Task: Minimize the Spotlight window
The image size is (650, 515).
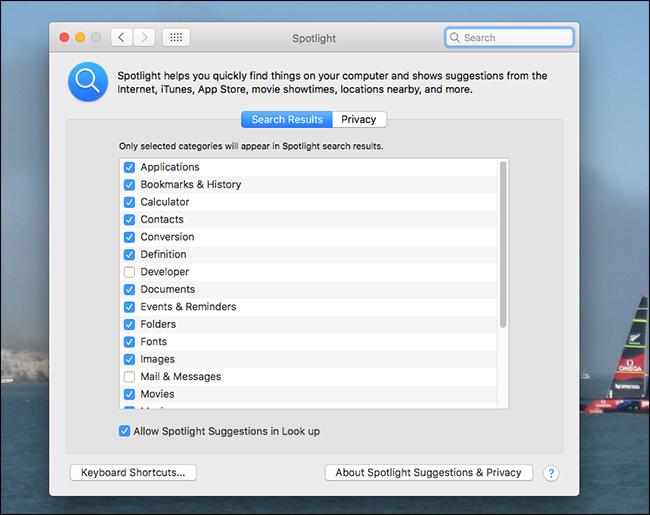Action: pos(80,38)
